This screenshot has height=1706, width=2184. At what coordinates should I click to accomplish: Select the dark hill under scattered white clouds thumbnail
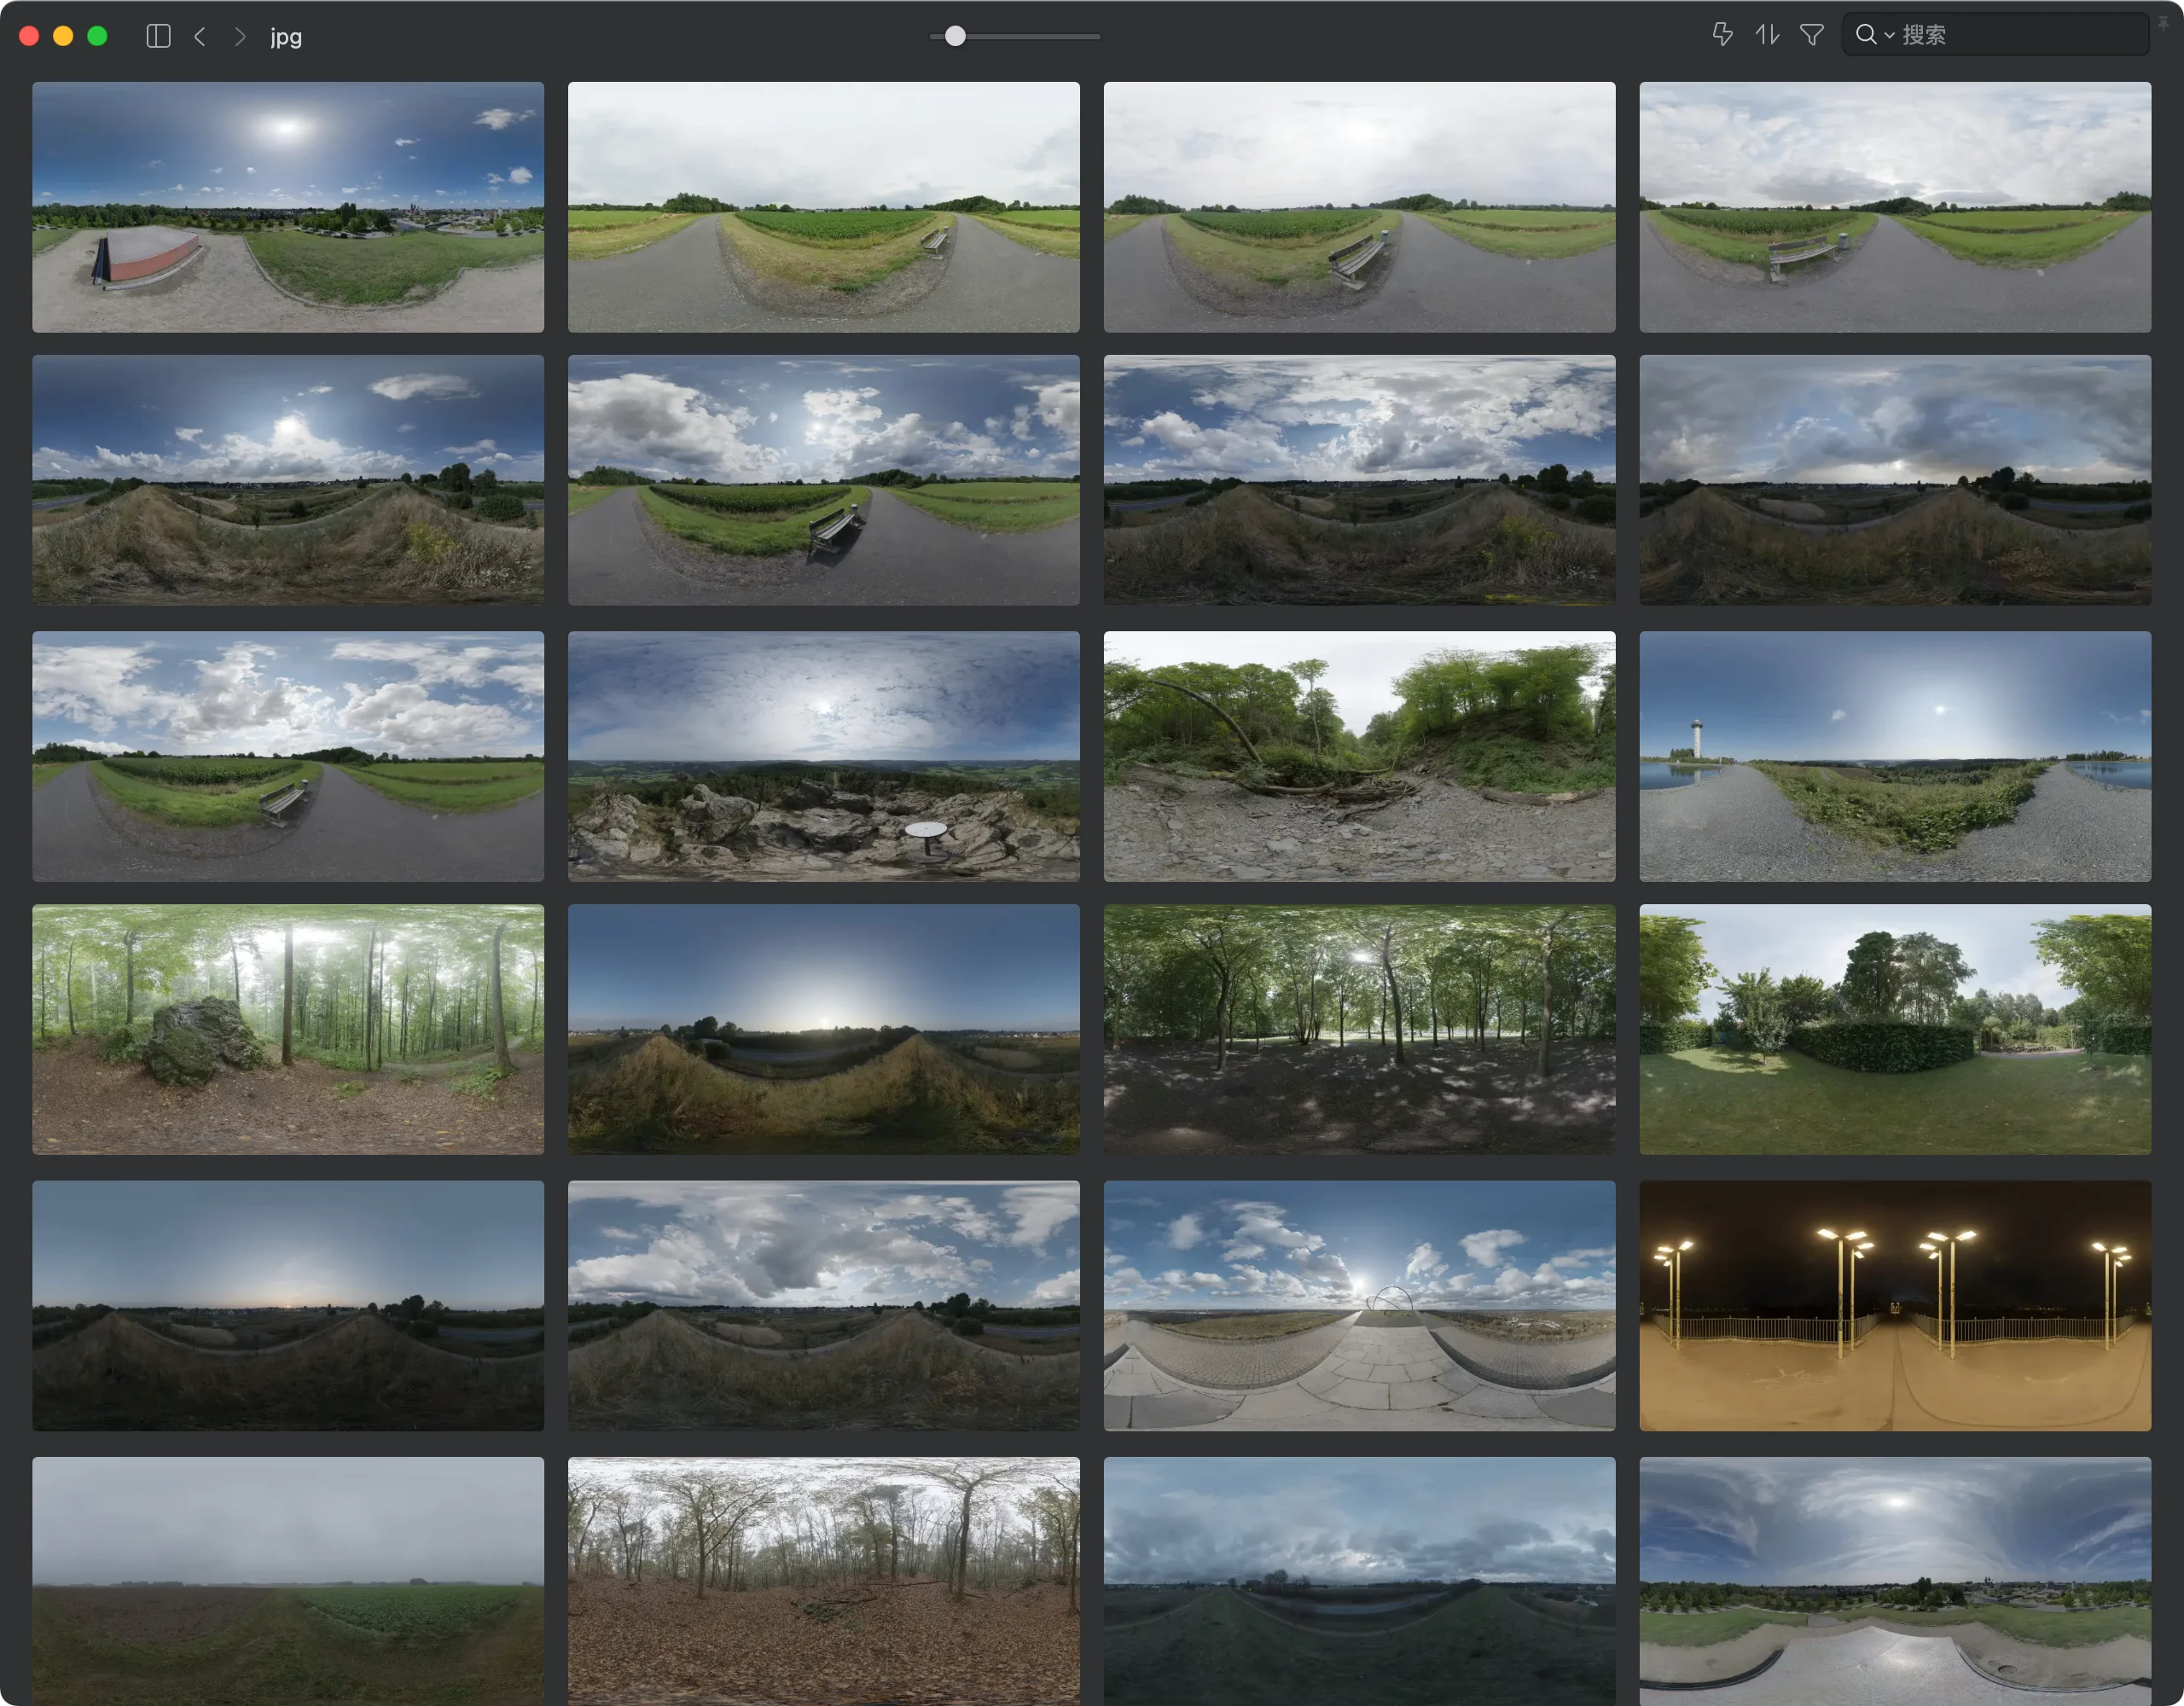(x=1360, y=480)
